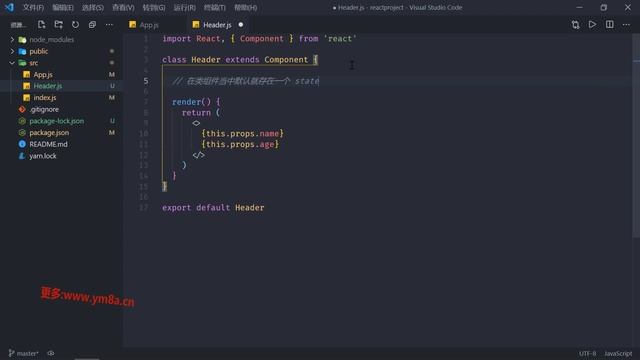640x360 pixels.
Task: Open yarn.lock file
Action: tap(42, 156)
